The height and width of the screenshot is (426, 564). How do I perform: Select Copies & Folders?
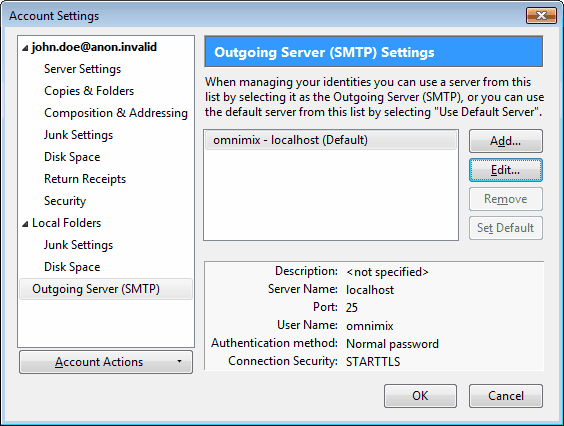pos(89,91)
